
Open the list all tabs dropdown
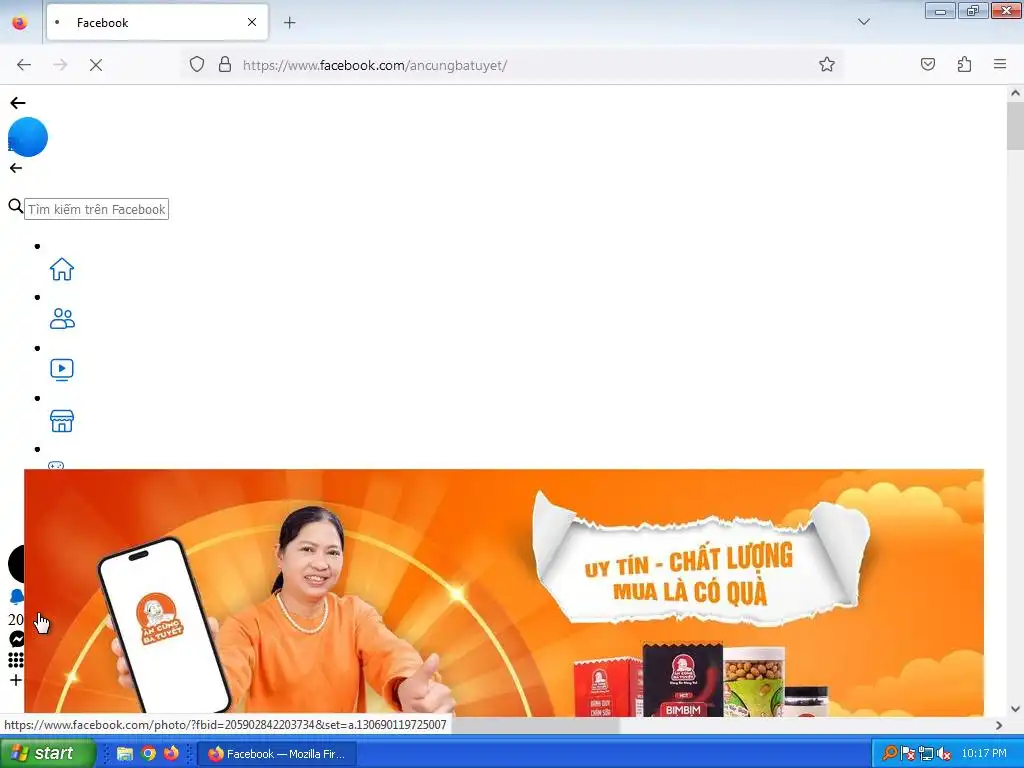864,22
